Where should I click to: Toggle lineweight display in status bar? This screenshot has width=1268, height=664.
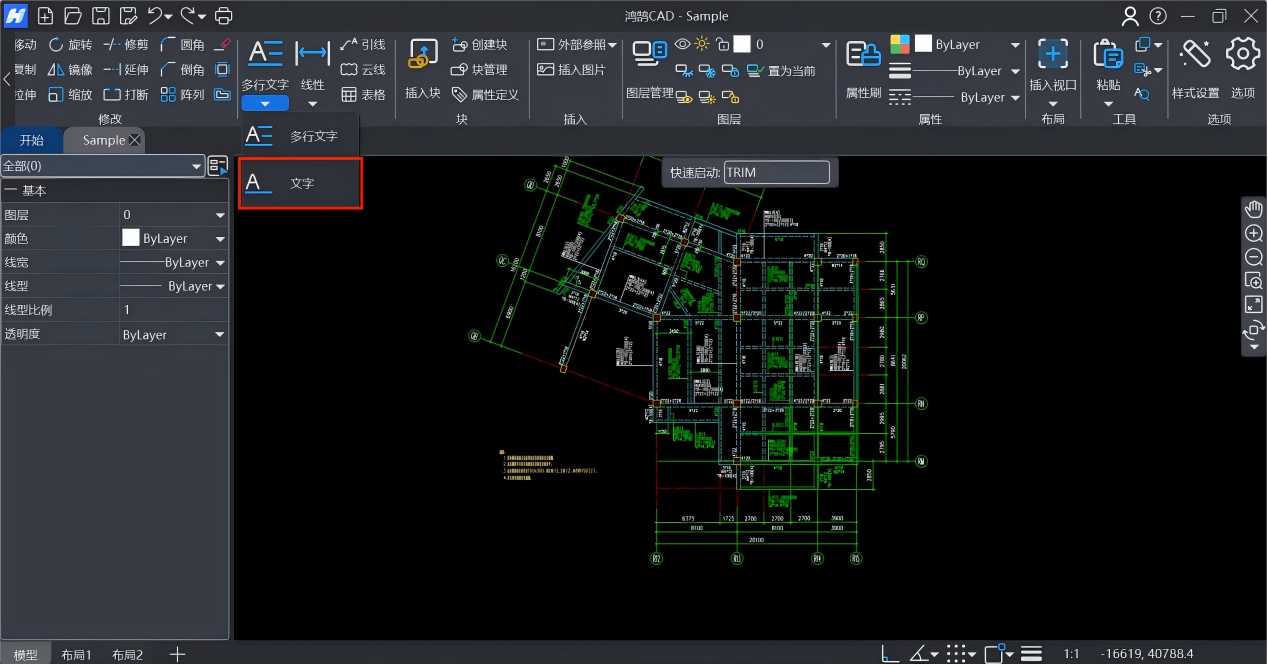(1031, 654)
